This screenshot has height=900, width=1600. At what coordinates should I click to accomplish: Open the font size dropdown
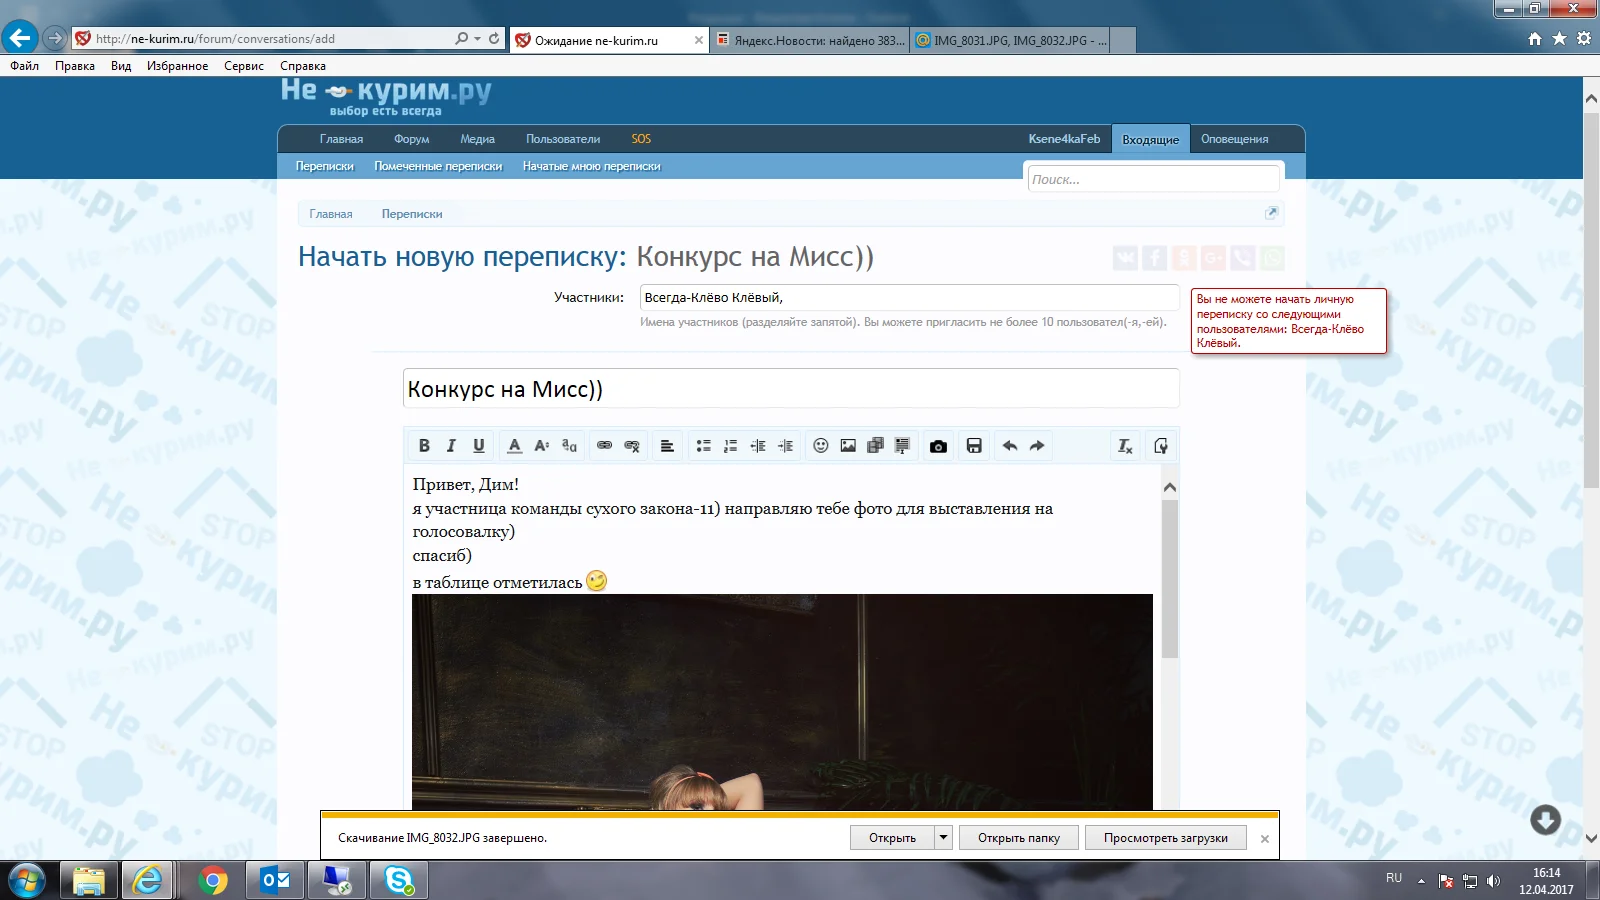(541, 446)
